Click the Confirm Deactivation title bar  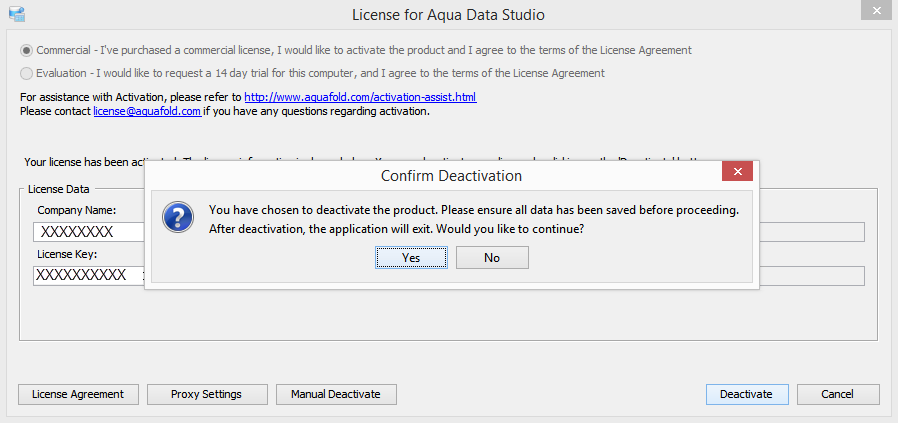[450, 176]
